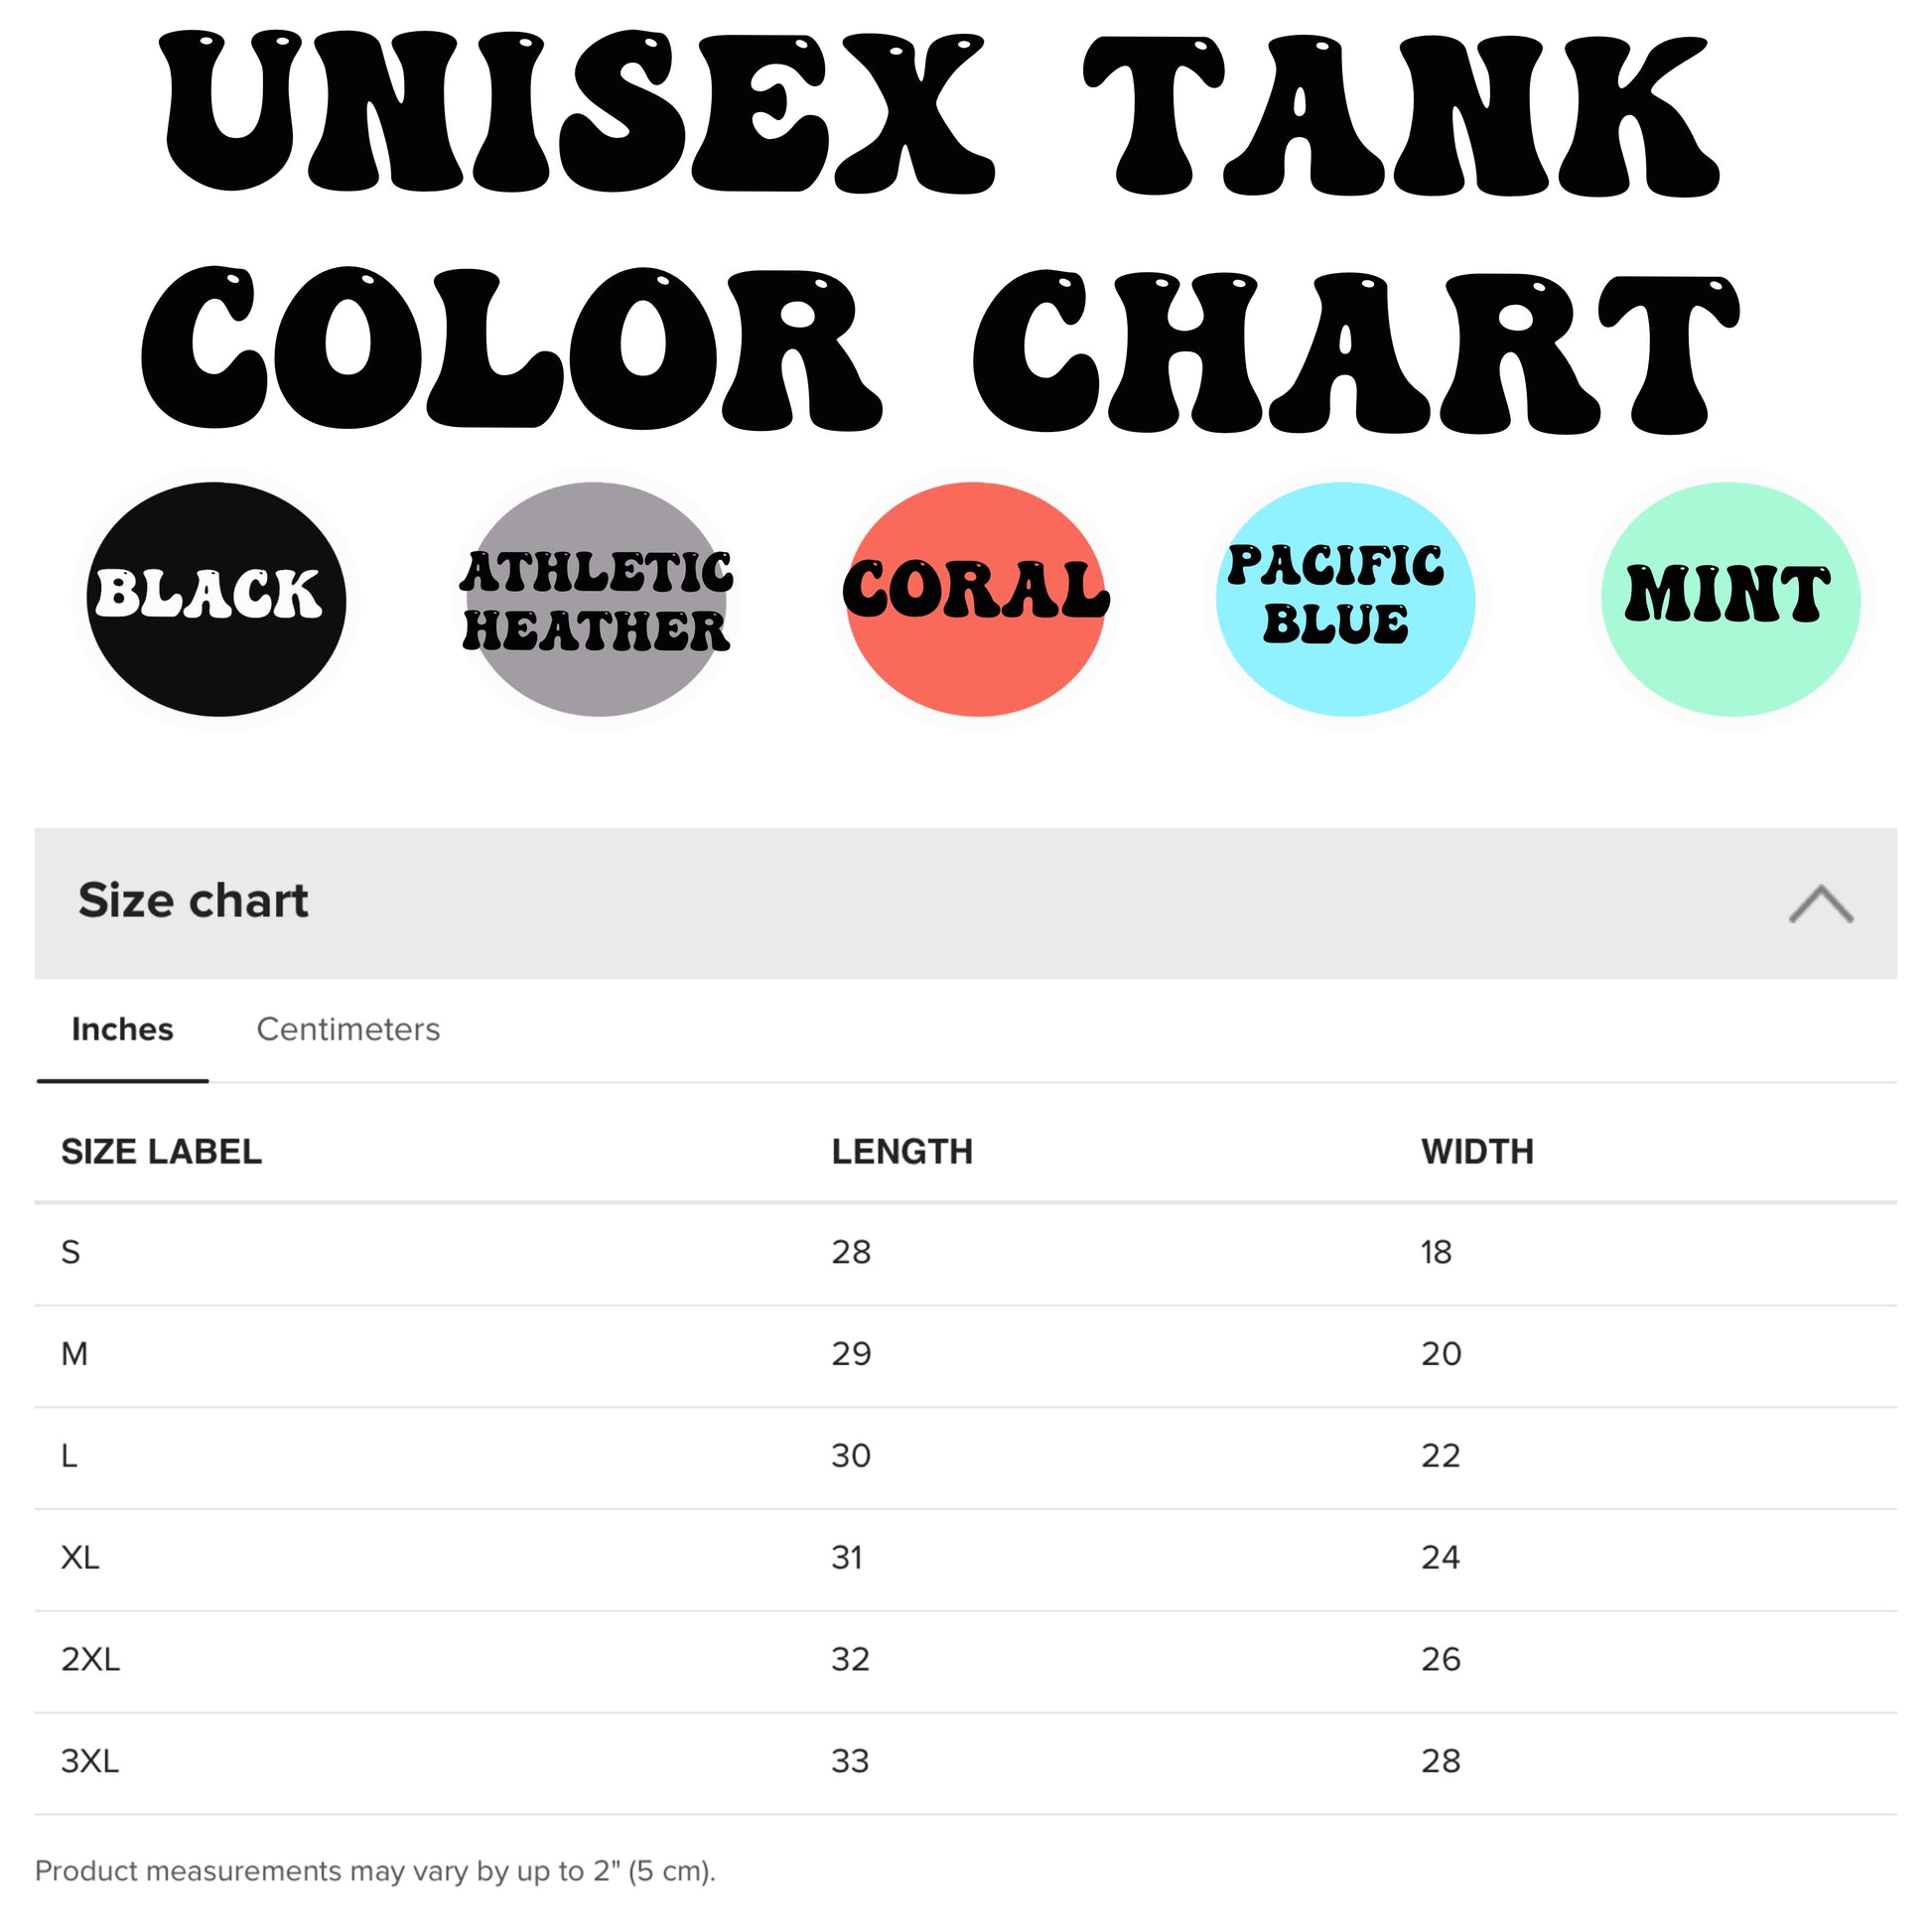
Task: Select the M size row label
Action: click(x=74, y=1354)
